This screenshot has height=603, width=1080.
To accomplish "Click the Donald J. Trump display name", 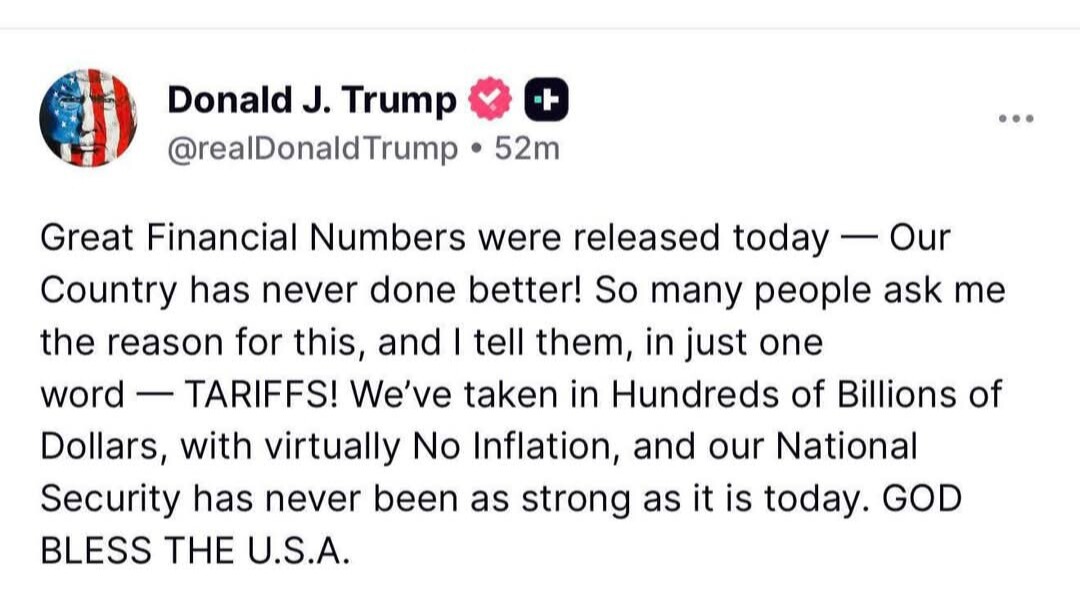I will (x=311, y=99).
